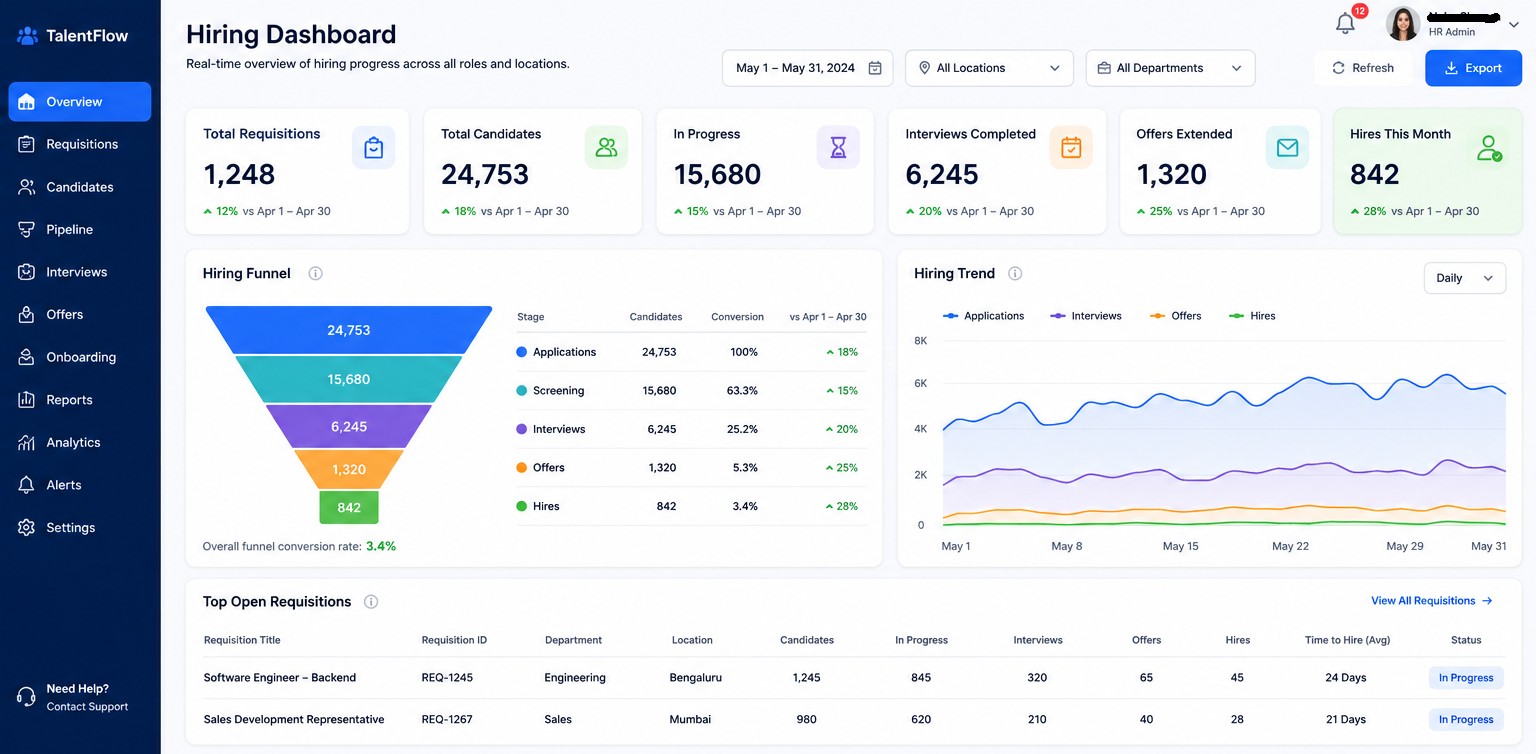Click the Interviews Completed calendar icon

click(x=1070, y=148)
